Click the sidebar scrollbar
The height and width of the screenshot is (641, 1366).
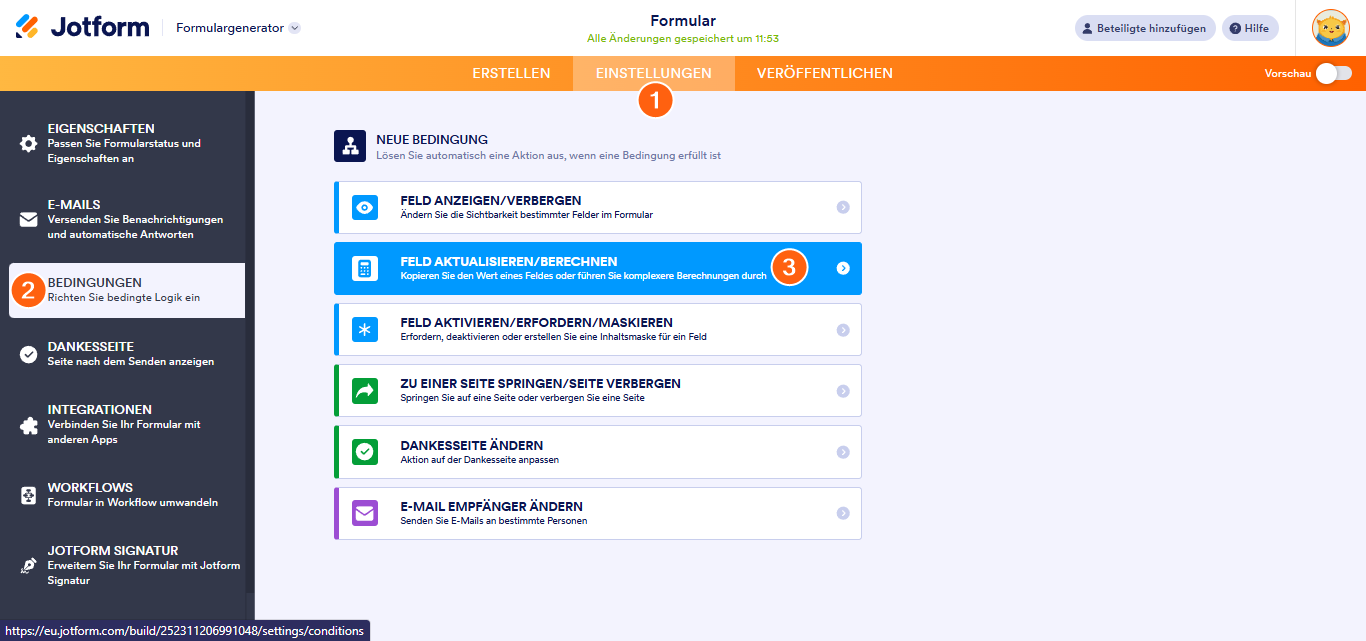[250, 340]
